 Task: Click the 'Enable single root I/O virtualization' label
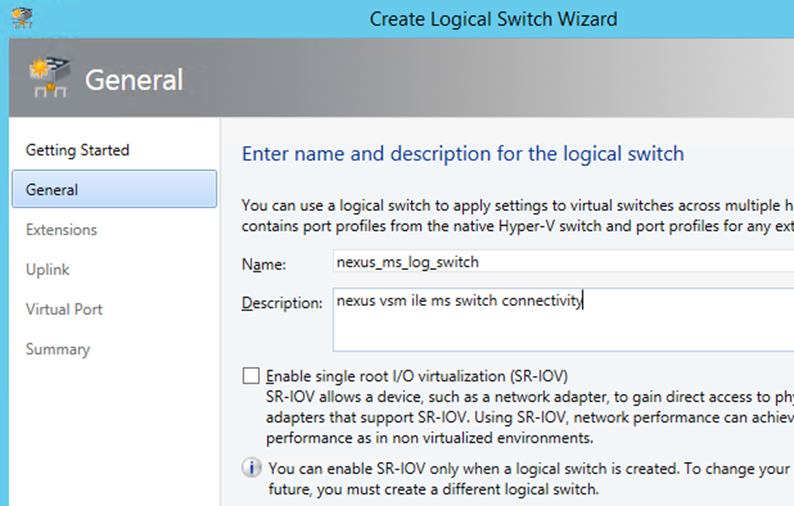coord(417,376)
